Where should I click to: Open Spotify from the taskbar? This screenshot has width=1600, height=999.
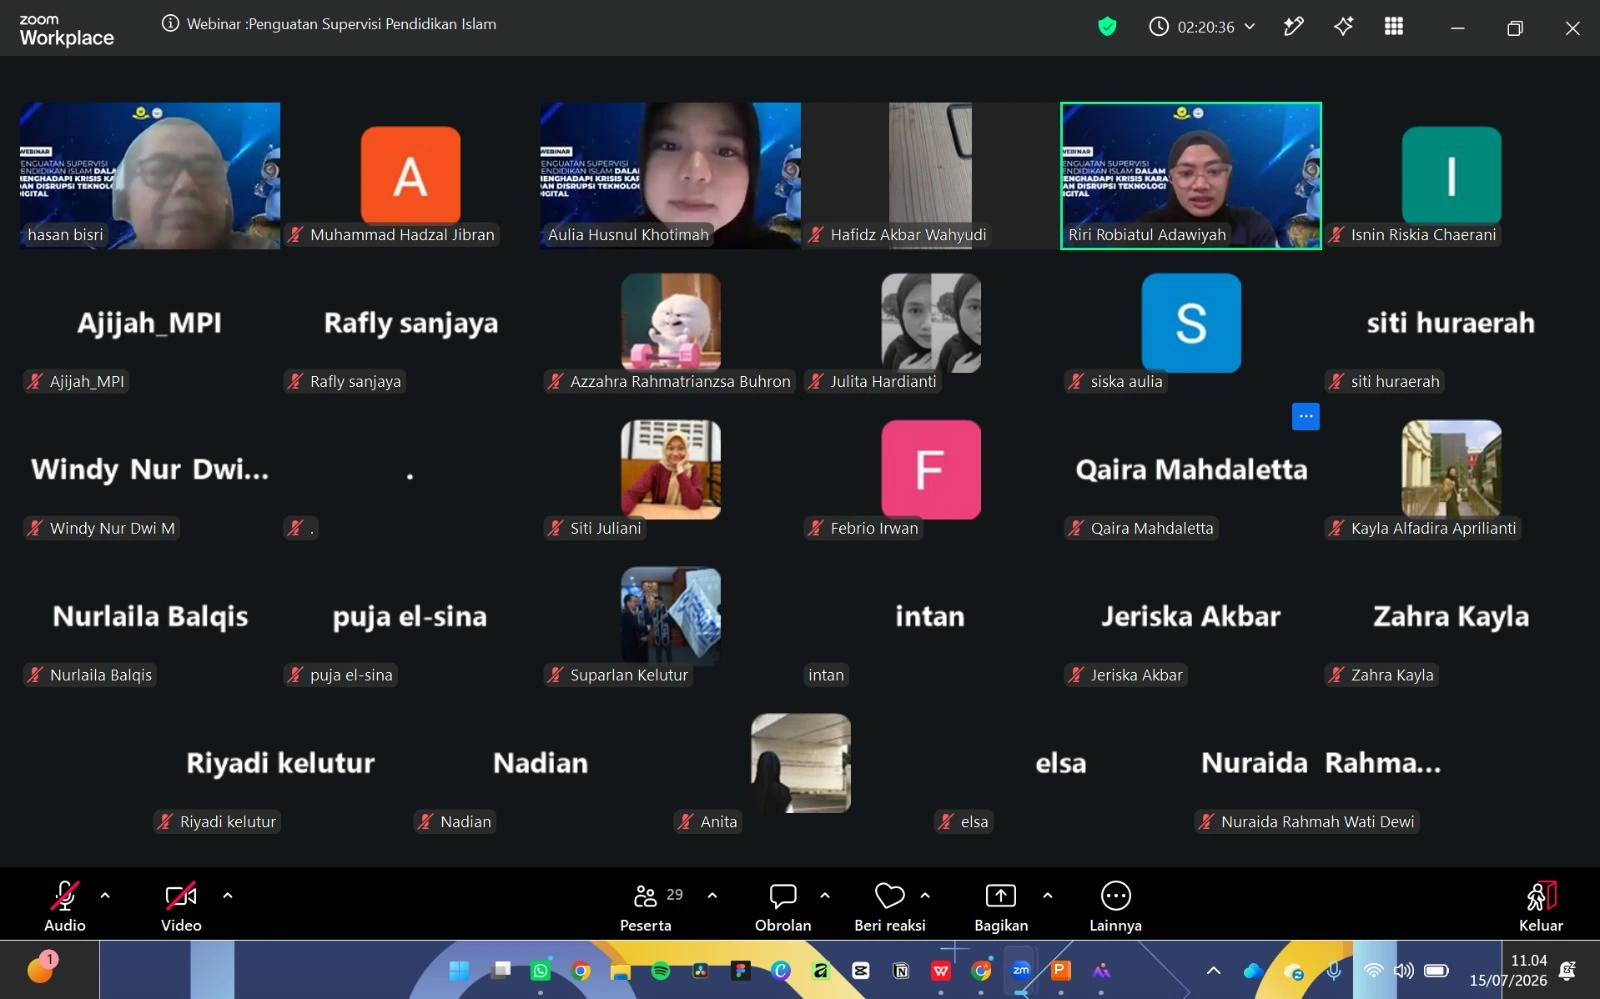pos(661,970)
